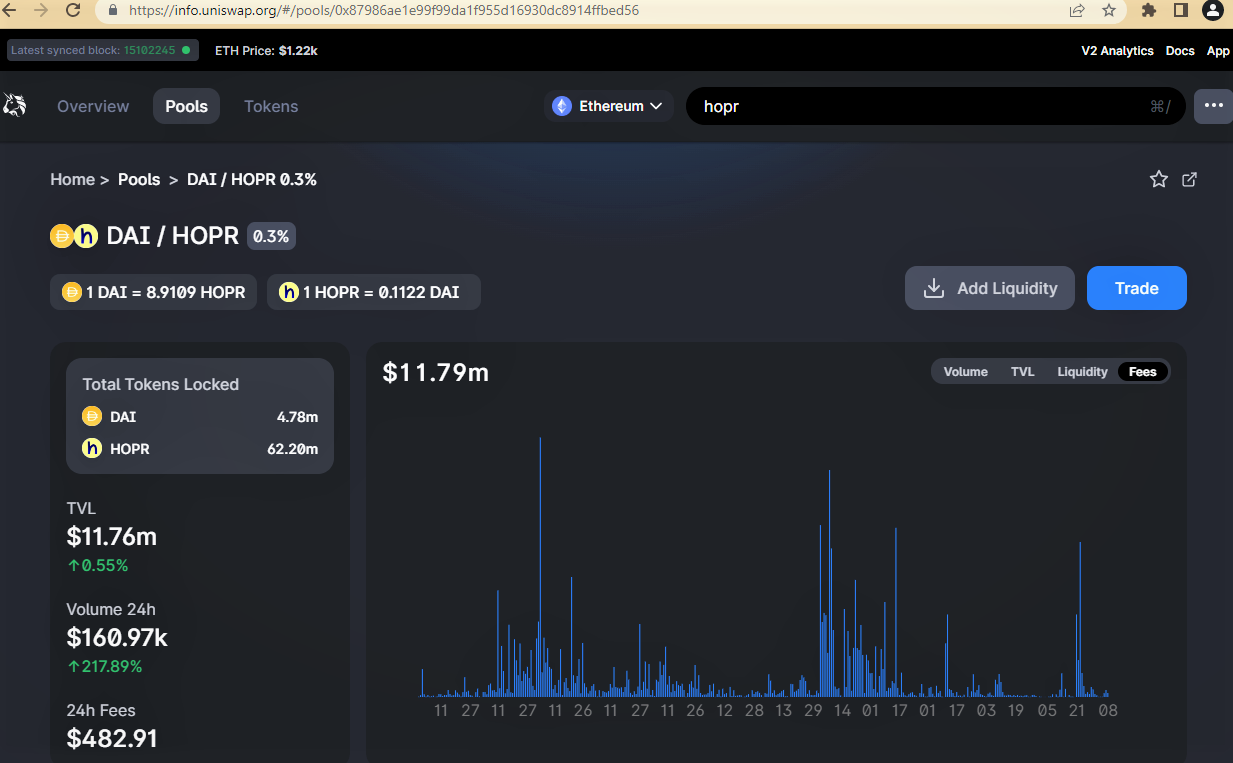Click the browser back arrow
This screenshot has height=763, width=1233.
coord(10,10)
